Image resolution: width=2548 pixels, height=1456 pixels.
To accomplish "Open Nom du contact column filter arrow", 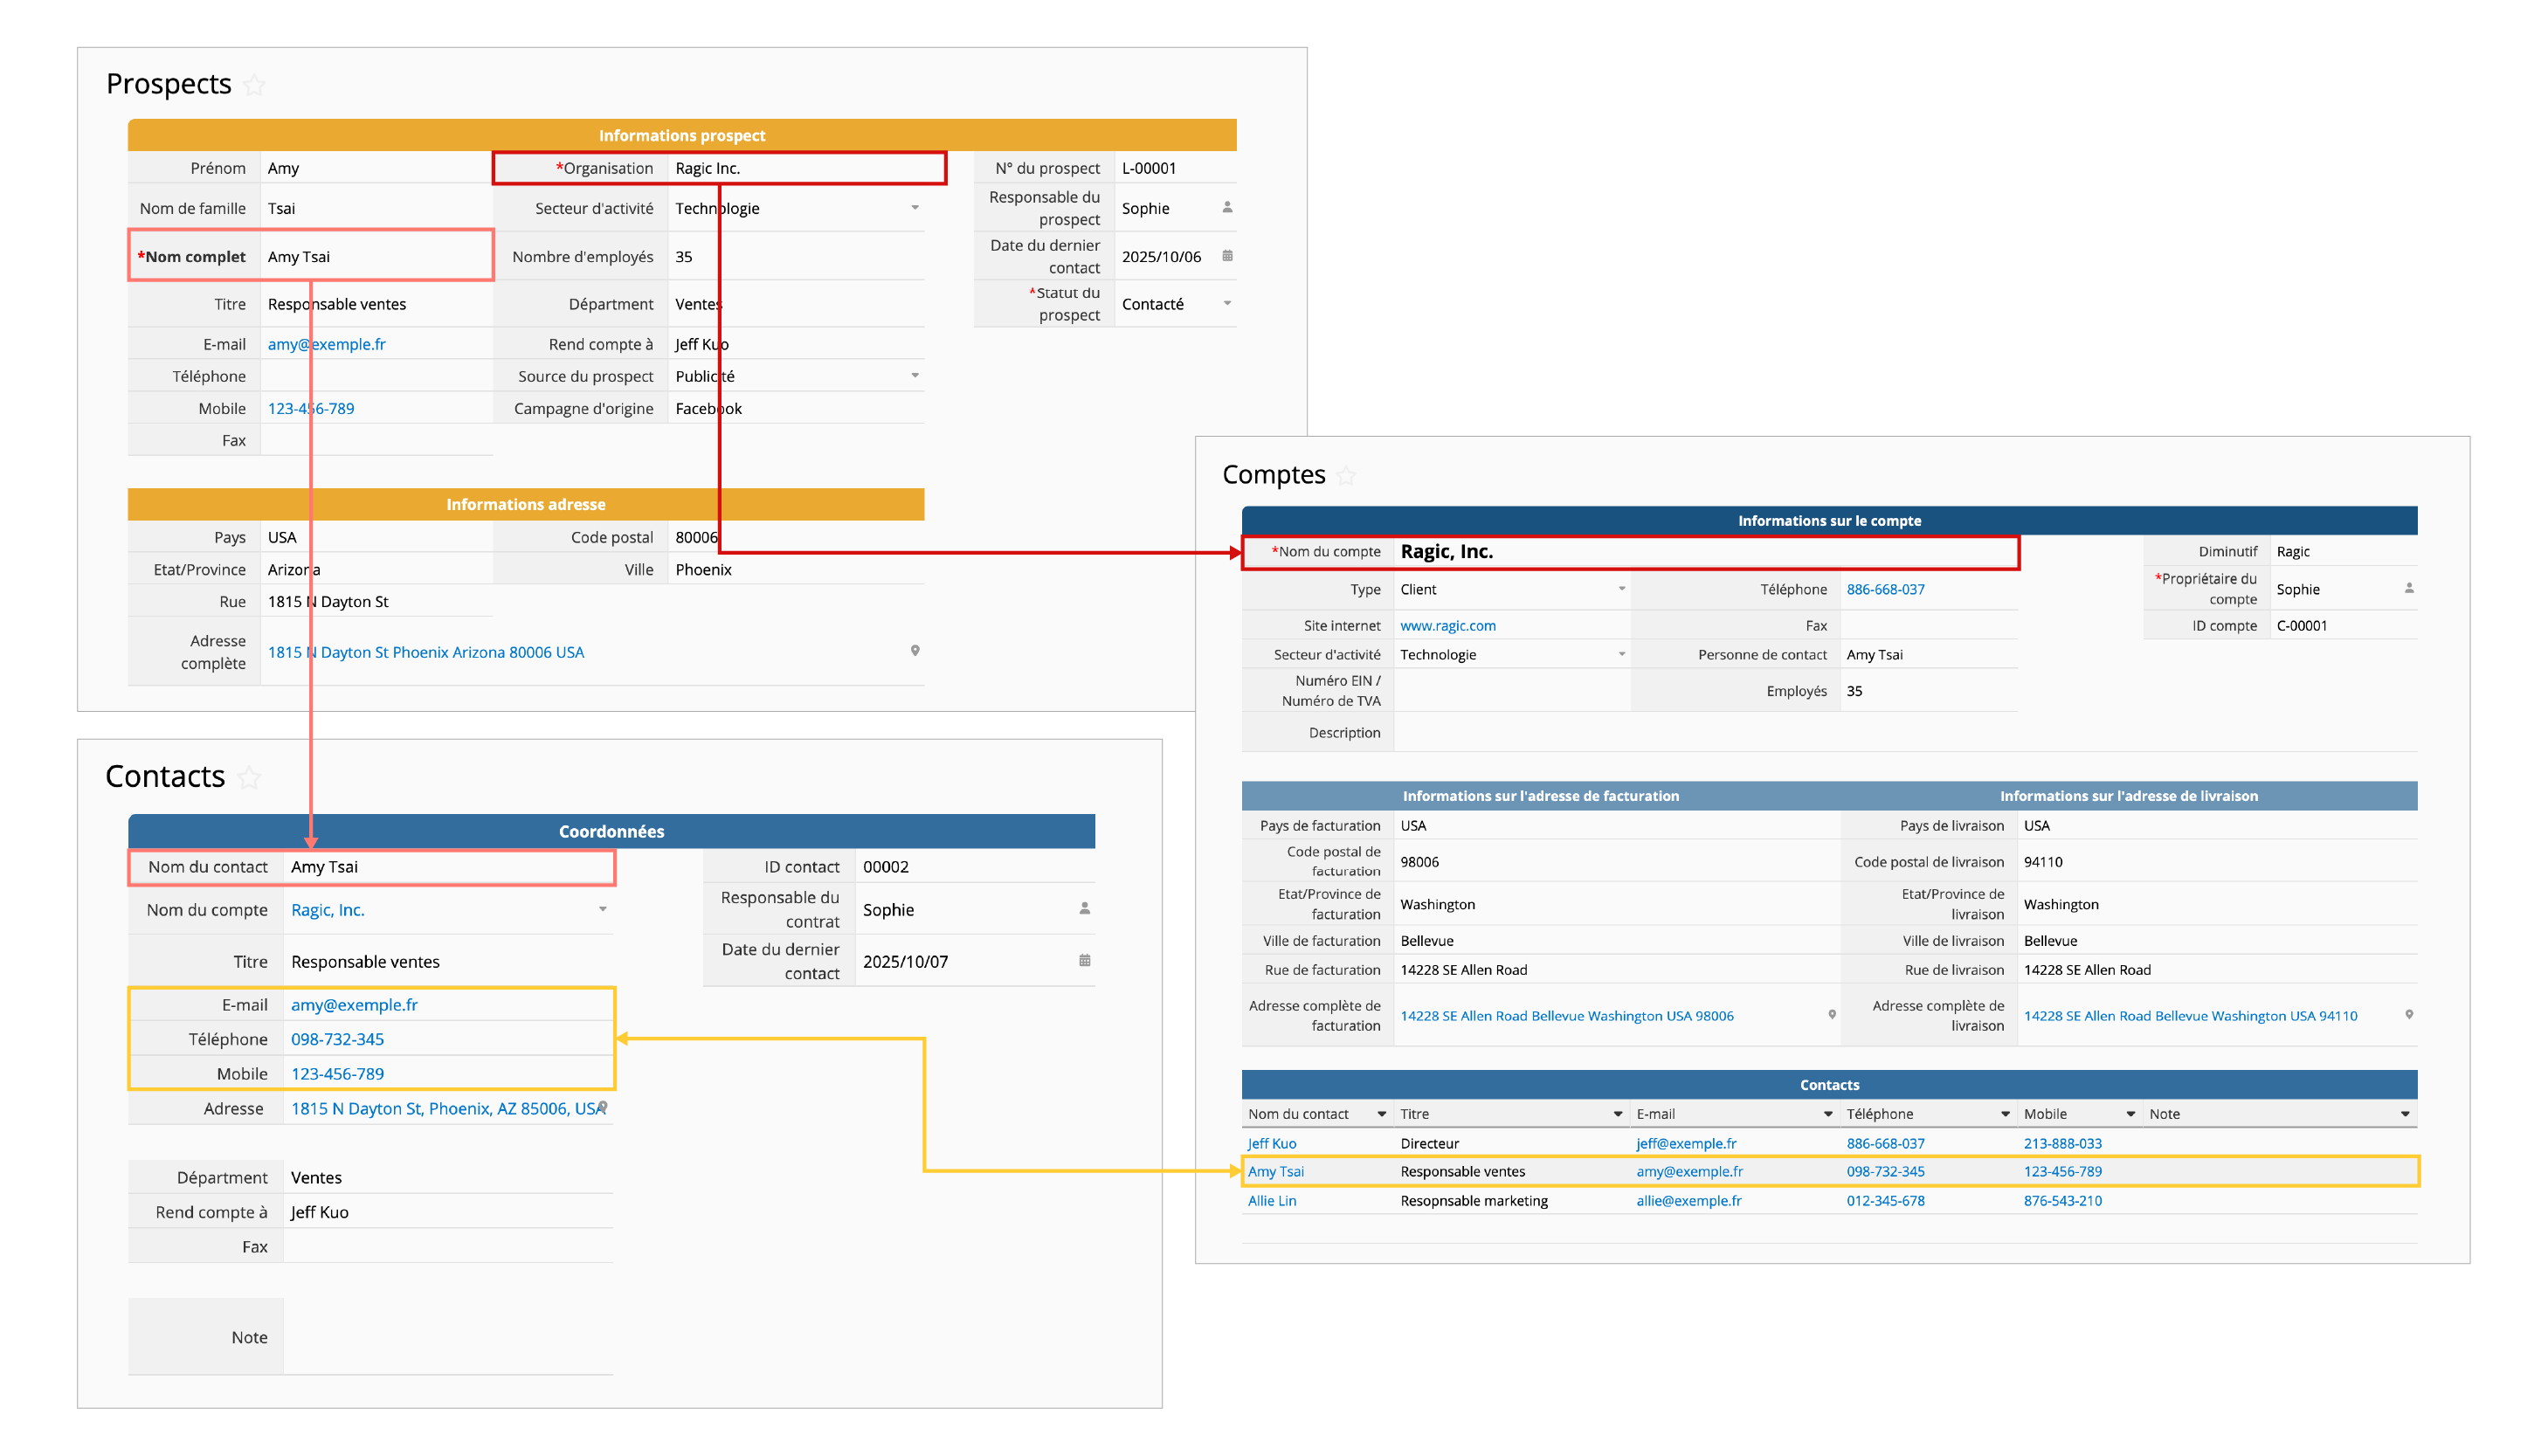I will 1381,1114.
